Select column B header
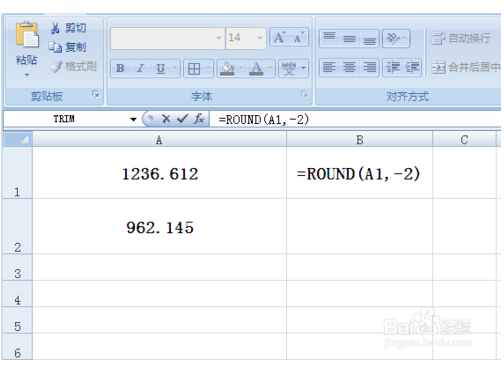 pyautogui.click(x=359, y=140)
